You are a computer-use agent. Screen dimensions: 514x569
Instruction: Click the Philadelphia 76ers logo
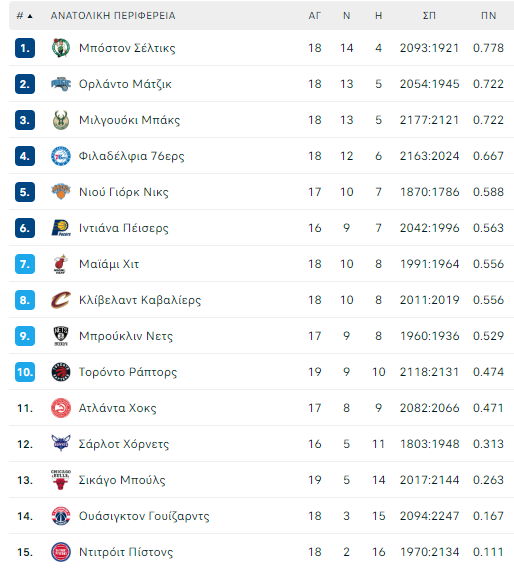coord(61,156)
